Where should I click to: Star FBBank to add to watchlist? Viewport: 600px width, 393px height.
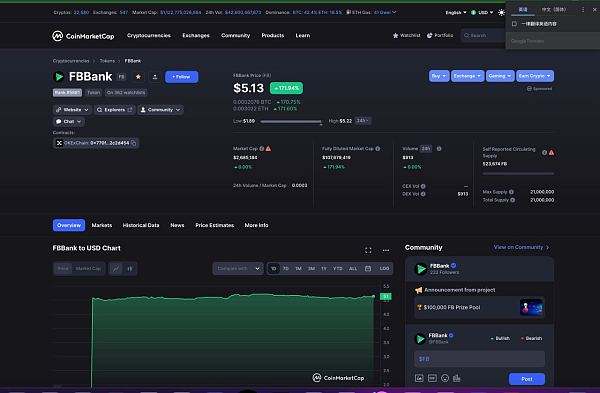tap(138, 77)
